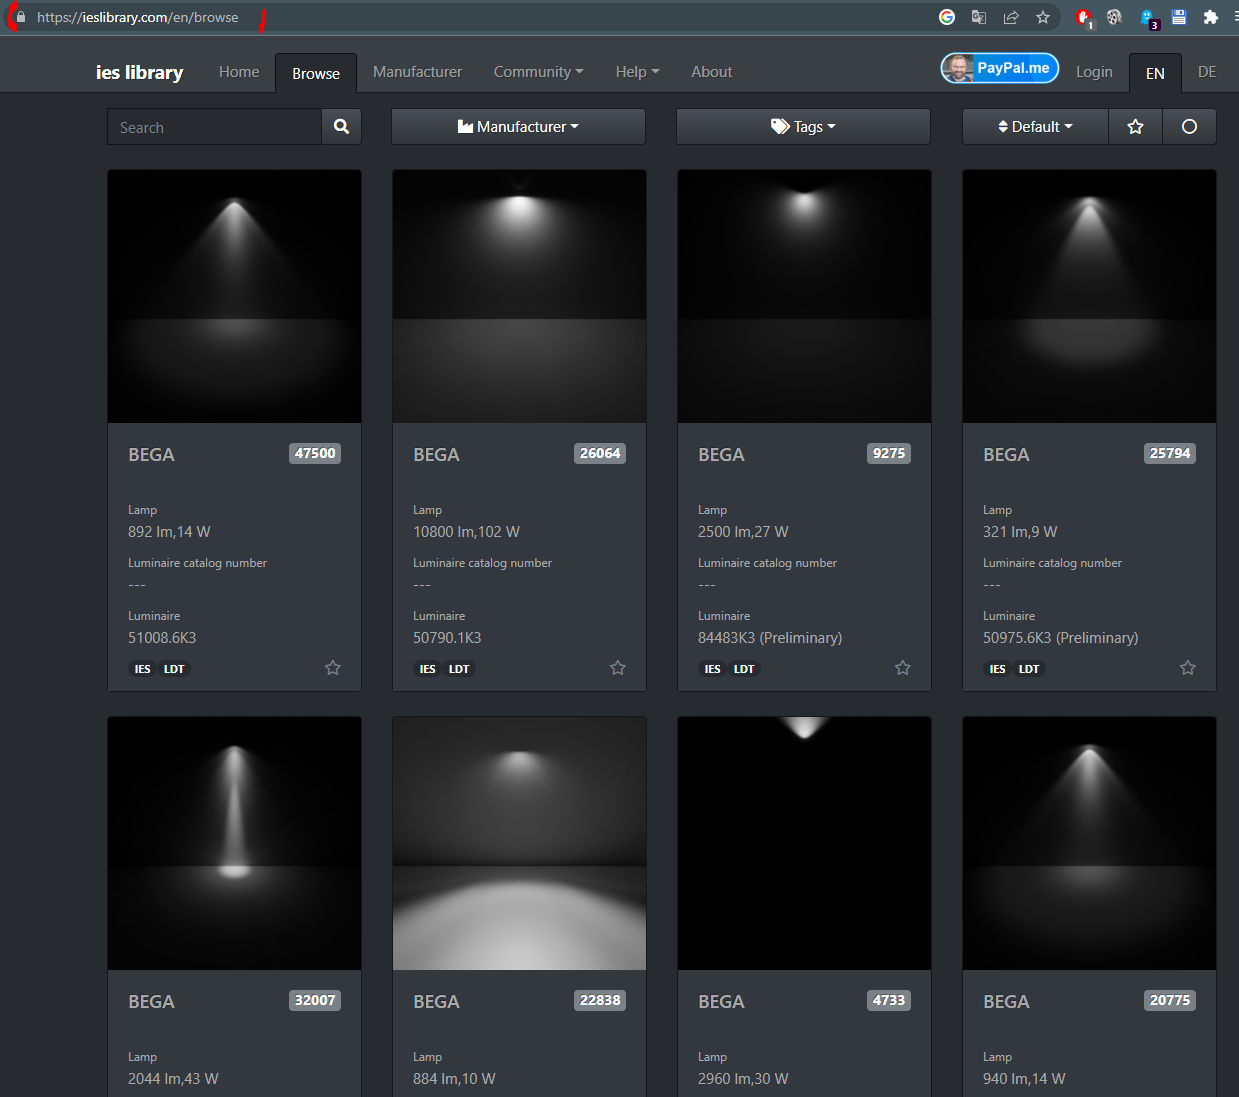The height and width of the screenshot is (1097, 1239).
Task: Click the 4733 download count badge
Action: pos(889,1000)
